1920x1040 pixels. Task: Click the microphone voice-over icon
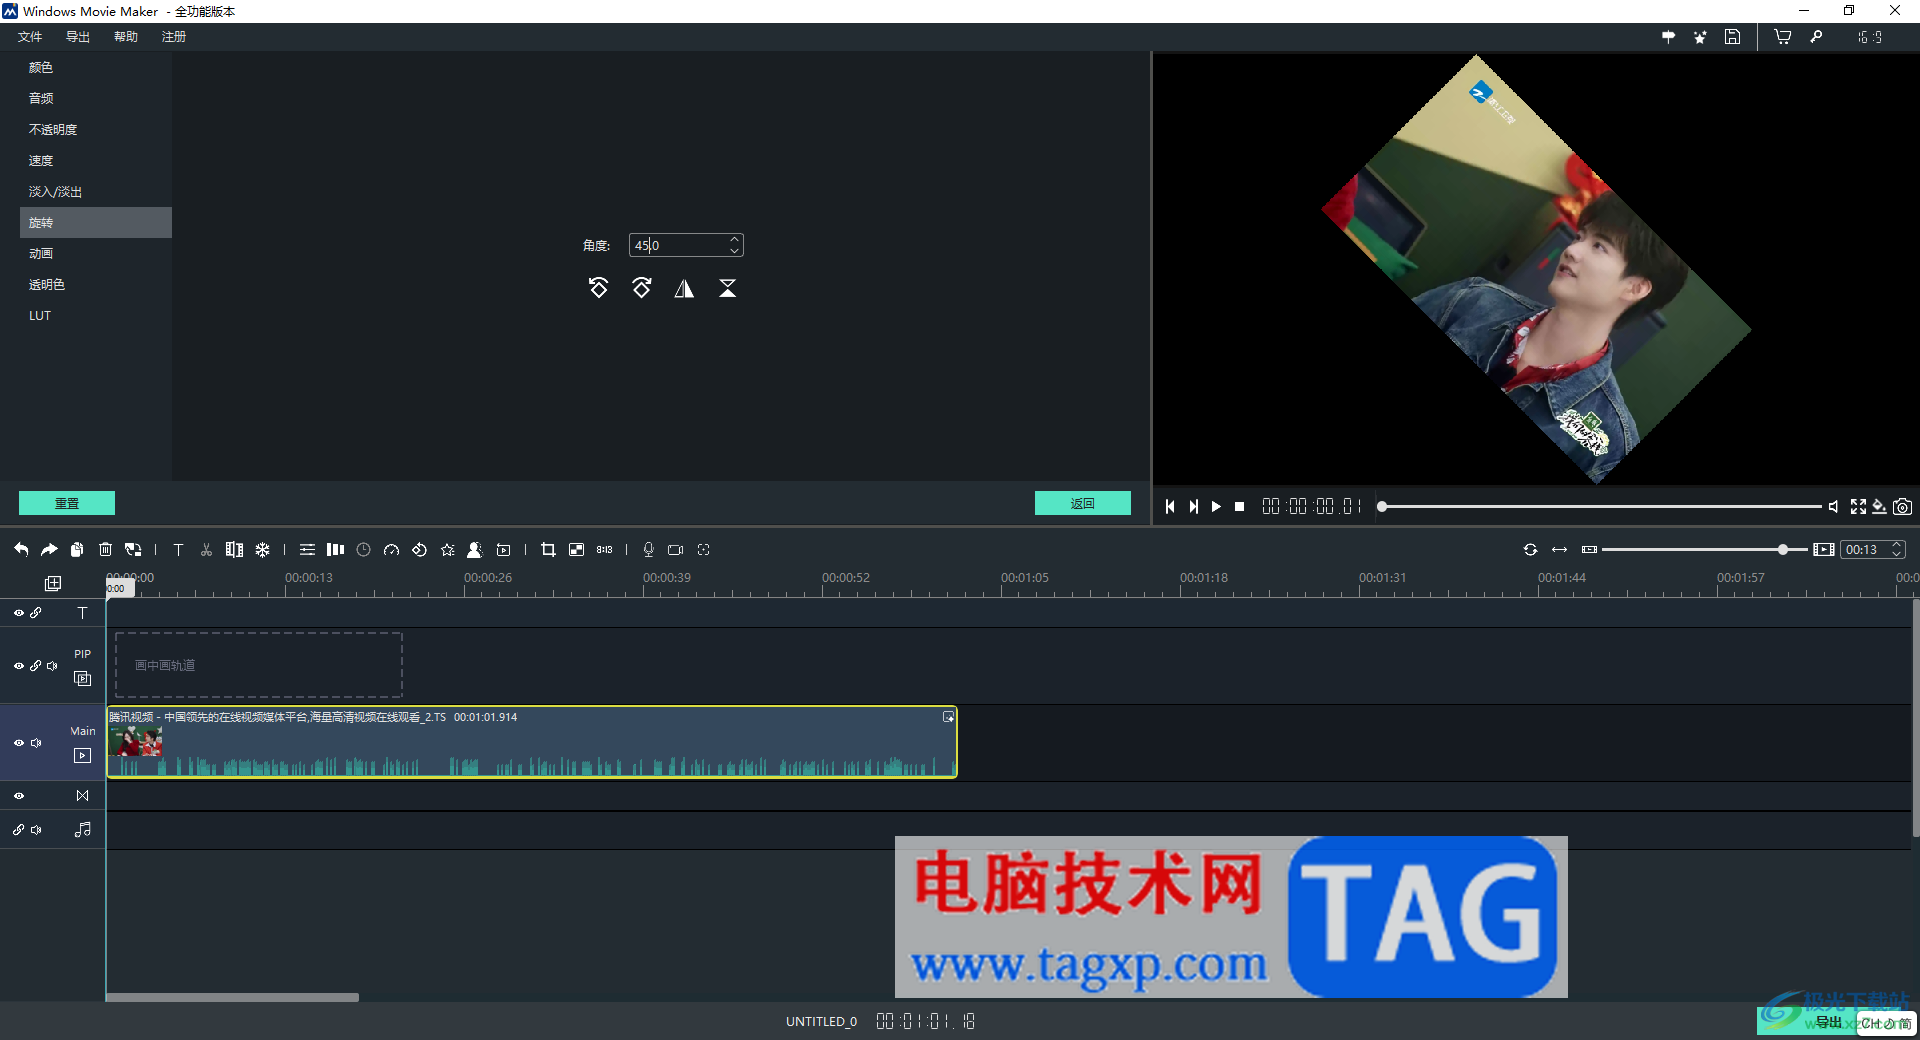648,549
